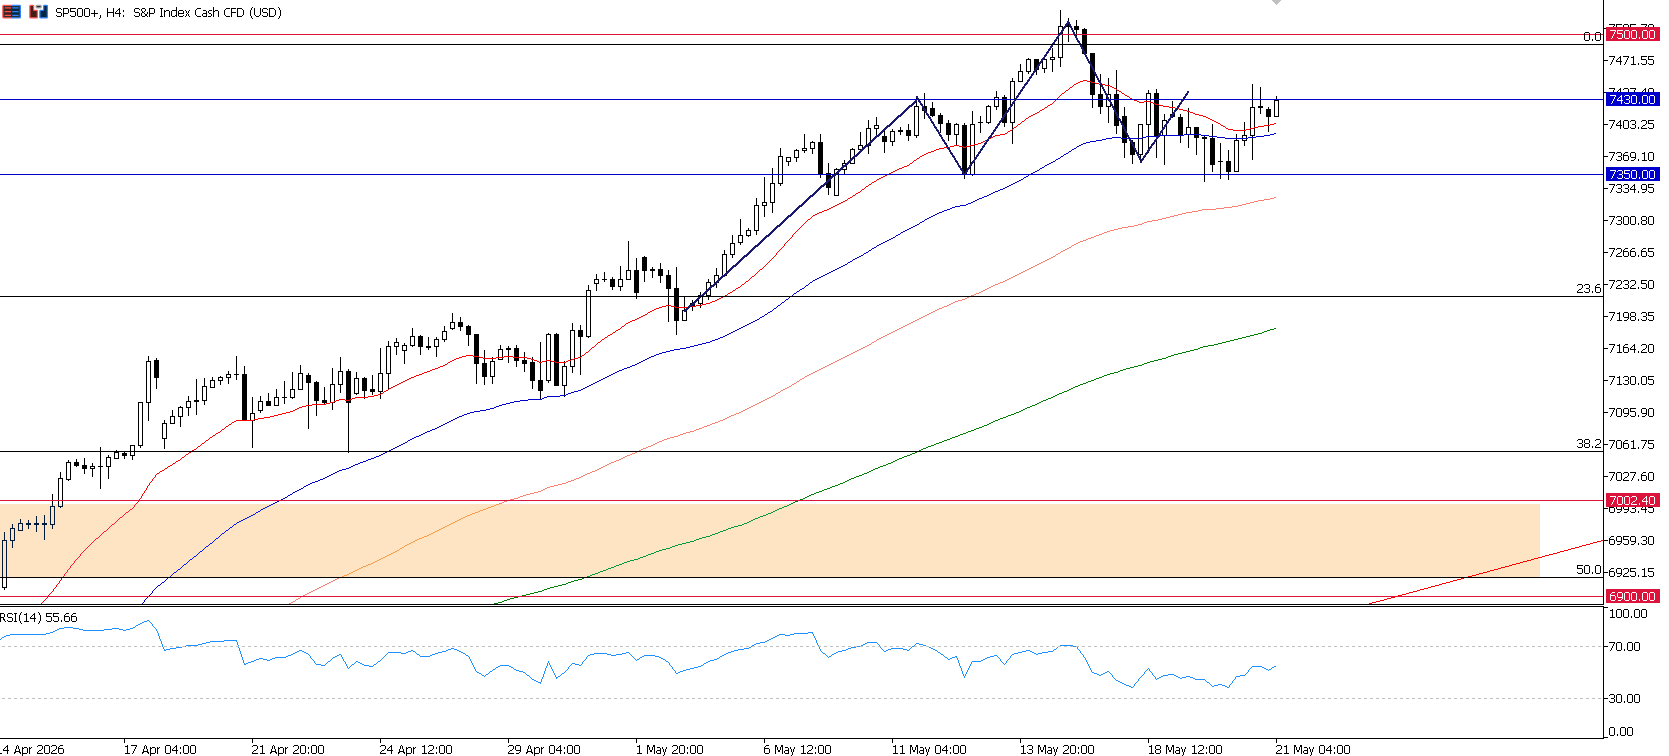Select the blue 7430.00 price level label
This screenshot has width=1669, height=756.
(1632, 99)
